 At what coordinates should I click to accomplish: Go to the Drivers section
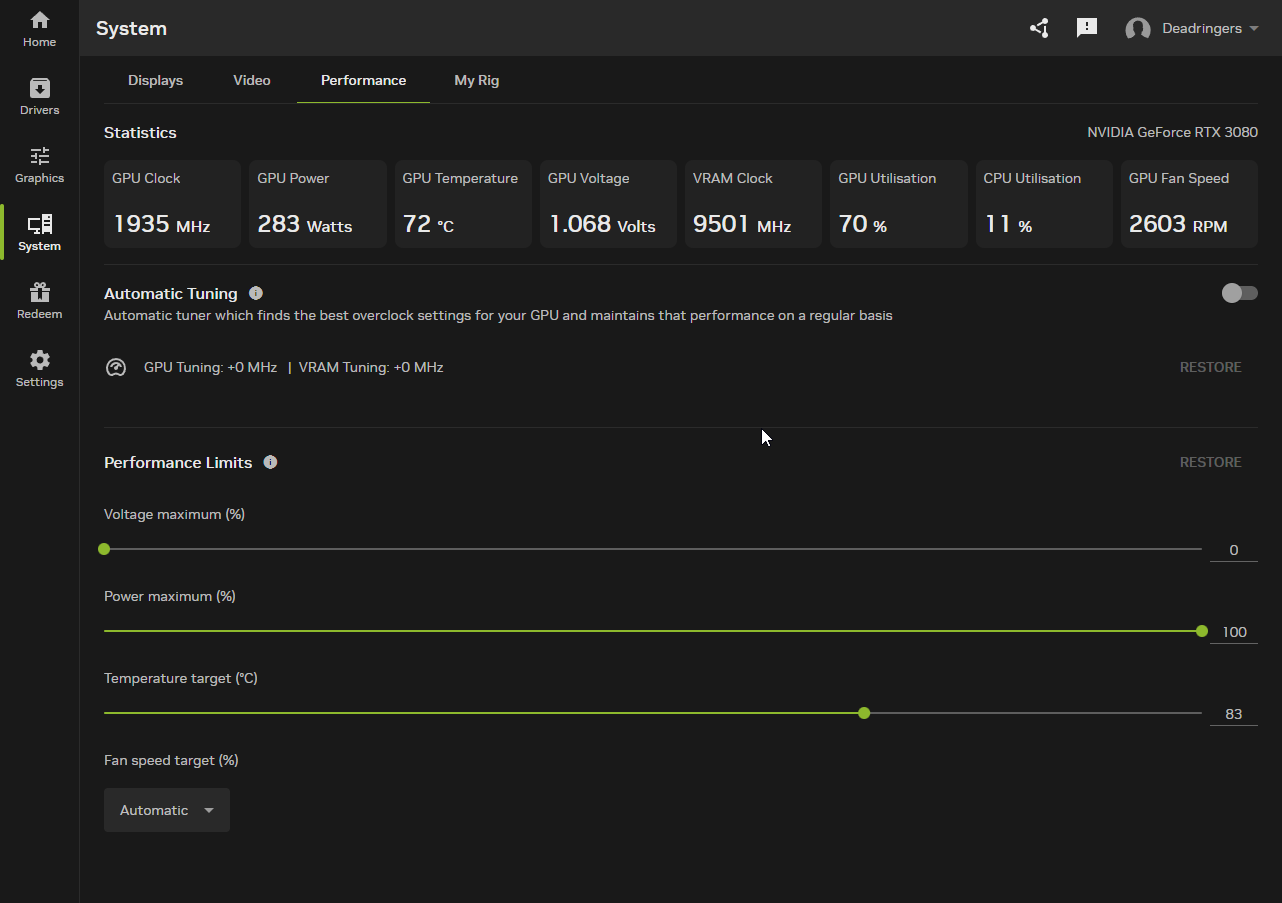click(39, 97)
